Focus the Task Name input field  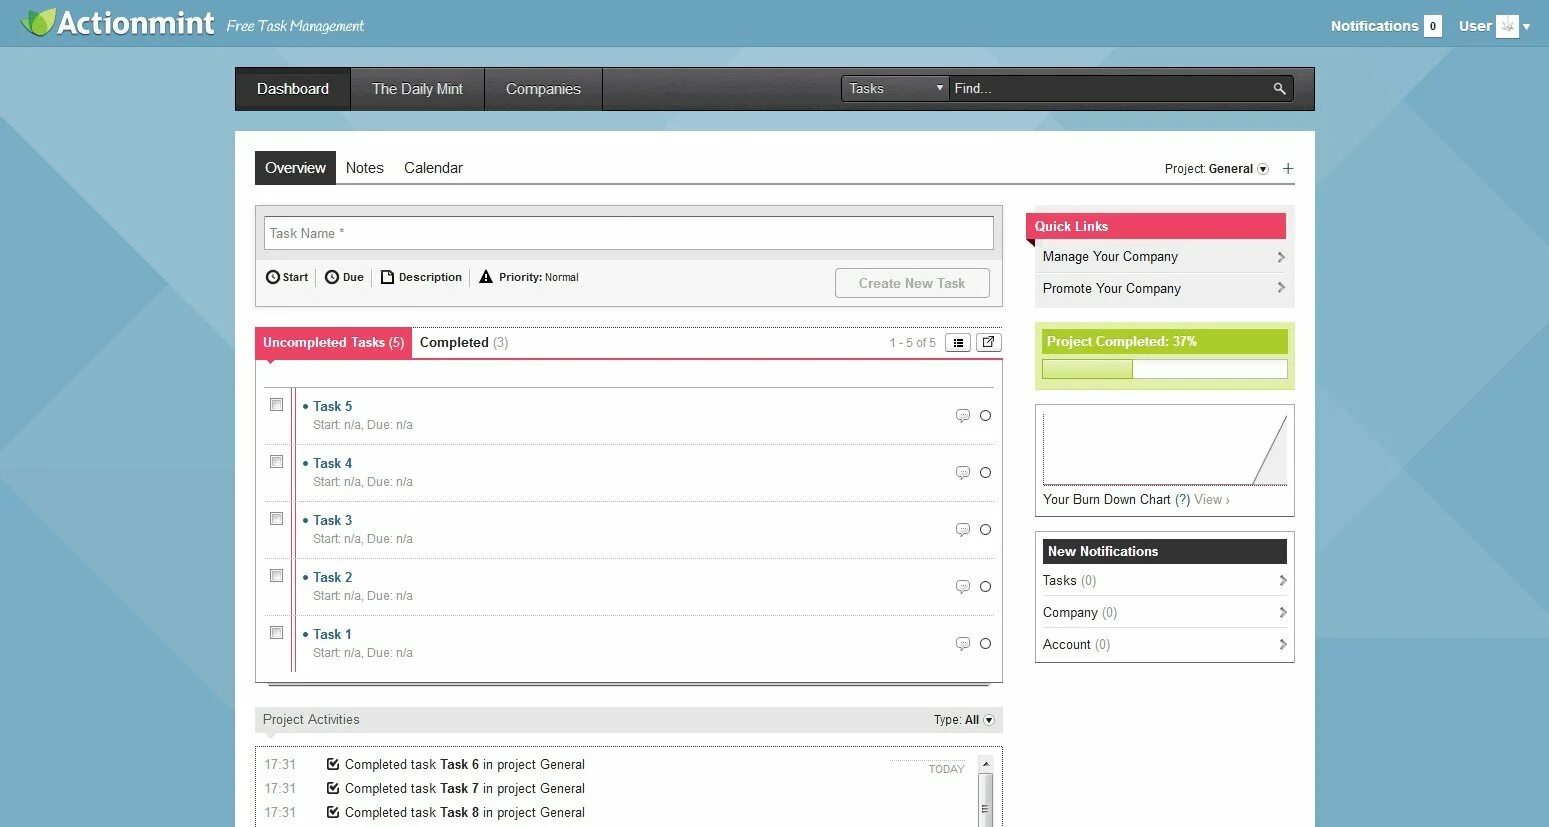pos(629,233)
